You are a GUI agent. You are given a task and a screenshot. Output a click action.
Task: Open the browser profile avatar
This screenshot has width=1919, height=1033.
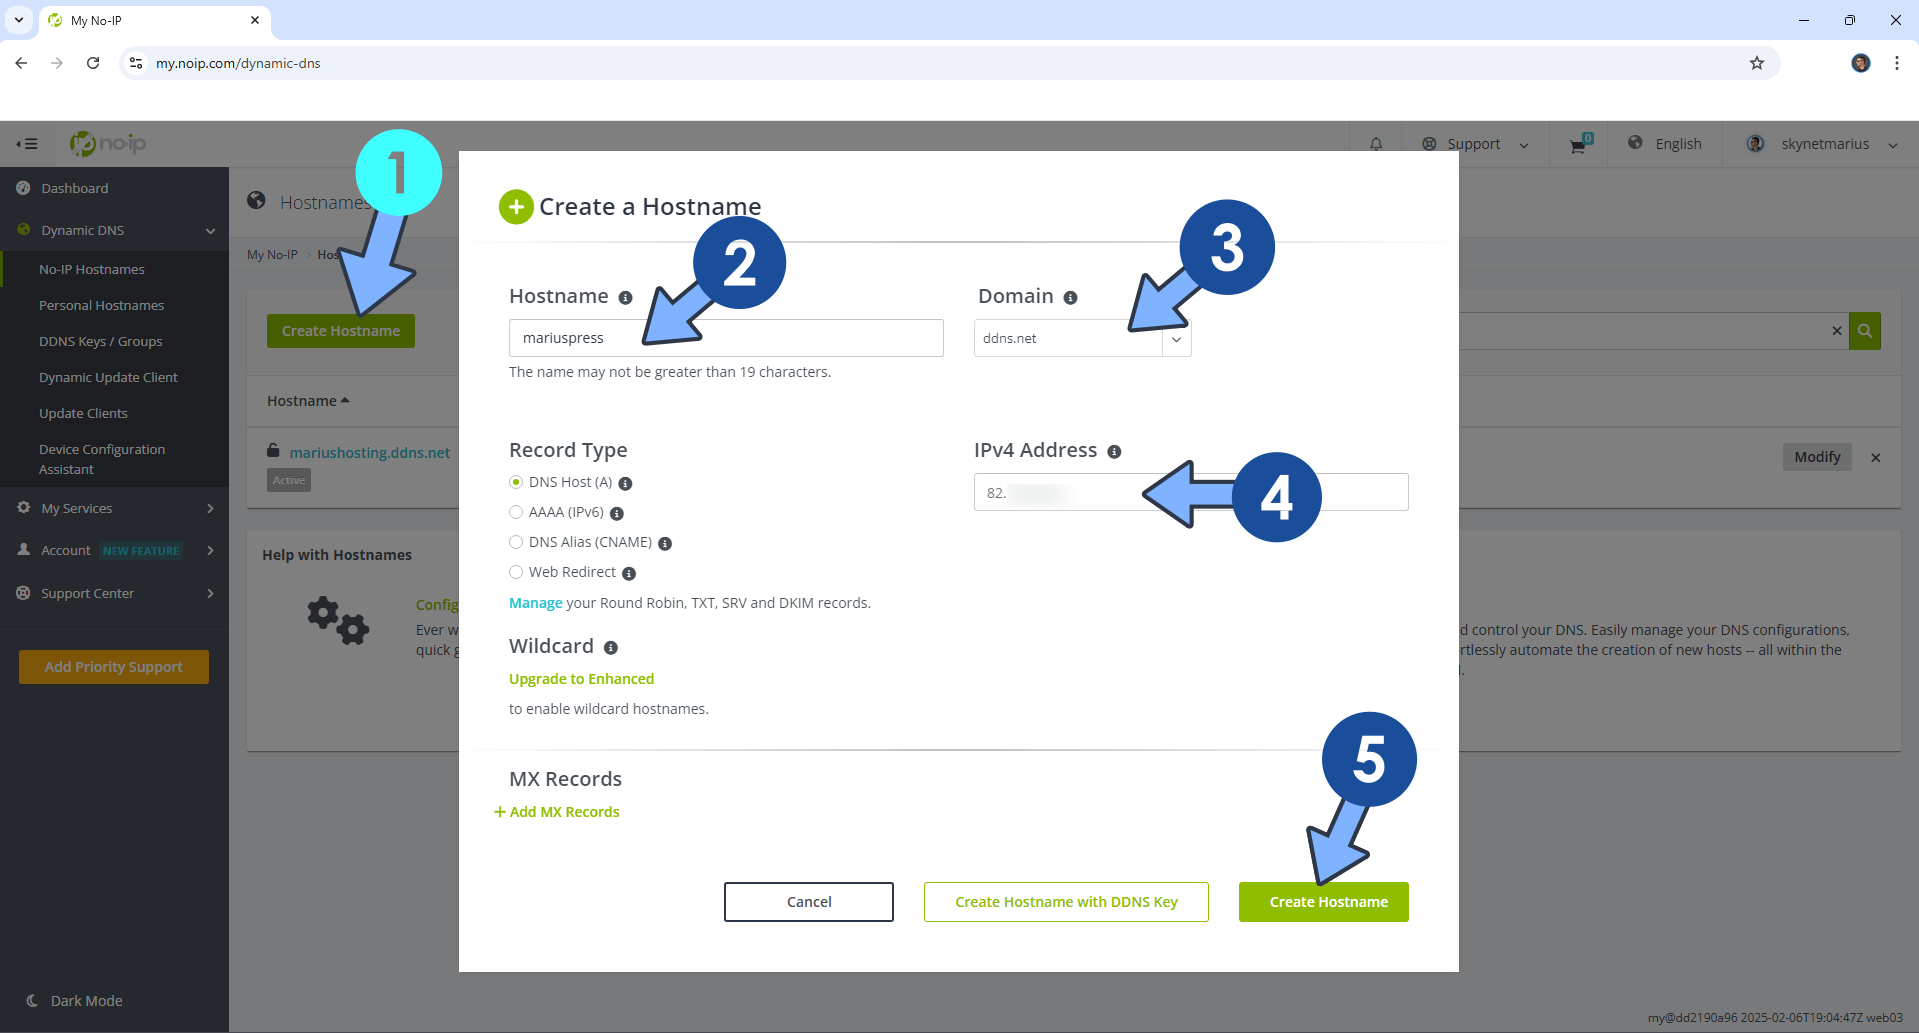pyautogui.click(x=1861, y=63)
